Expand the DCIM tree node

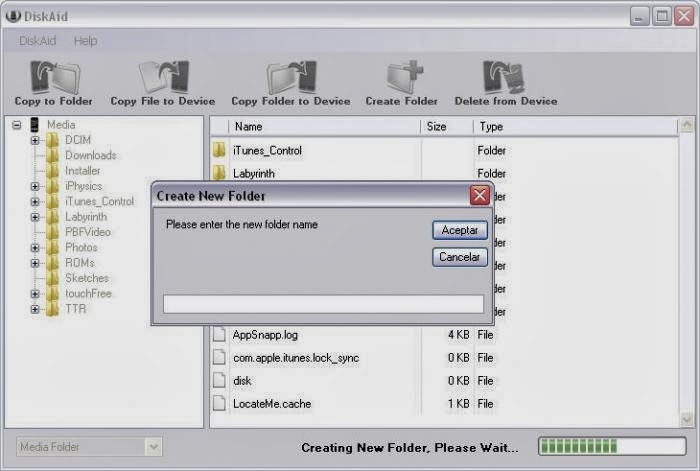tap(35, 140)
